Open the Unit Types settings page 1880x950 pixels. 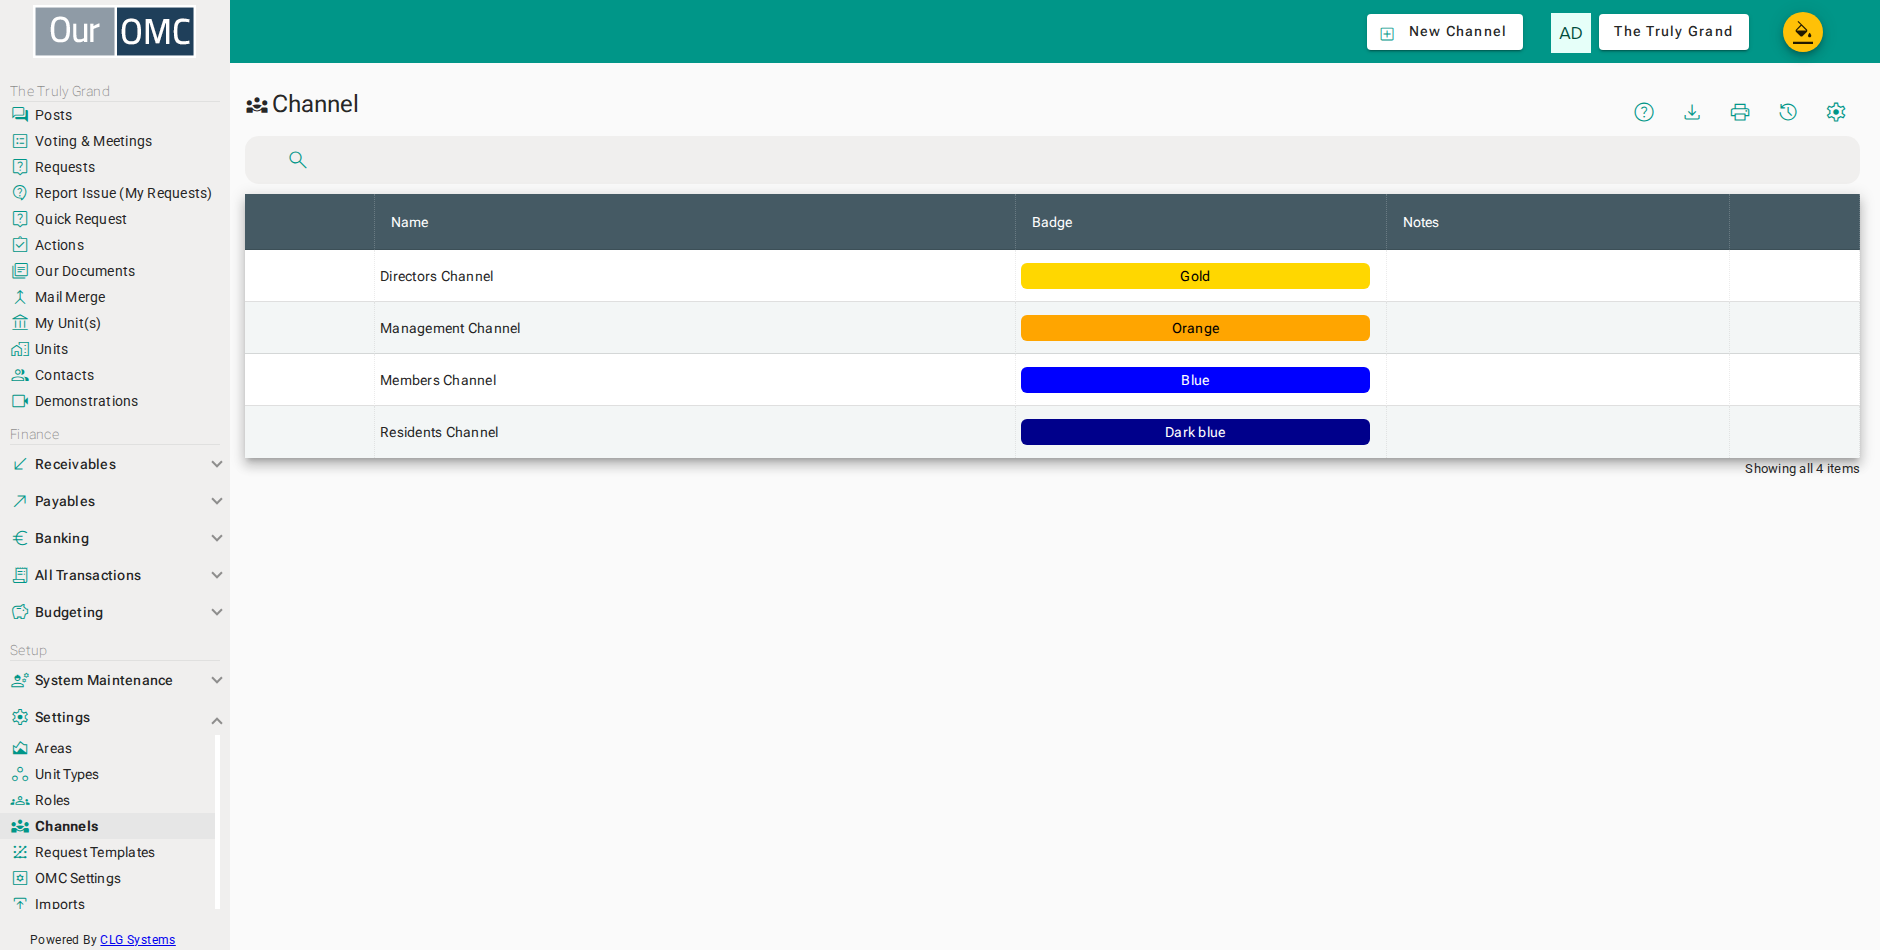pos(67,774)
